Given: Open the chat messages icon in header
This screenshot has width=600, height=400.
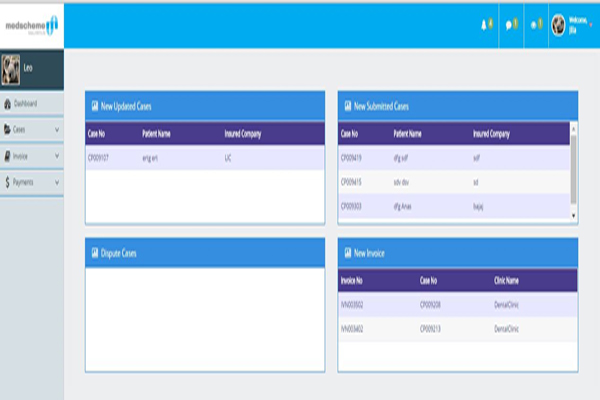Looking at the screenshot, I should (510, 24).
